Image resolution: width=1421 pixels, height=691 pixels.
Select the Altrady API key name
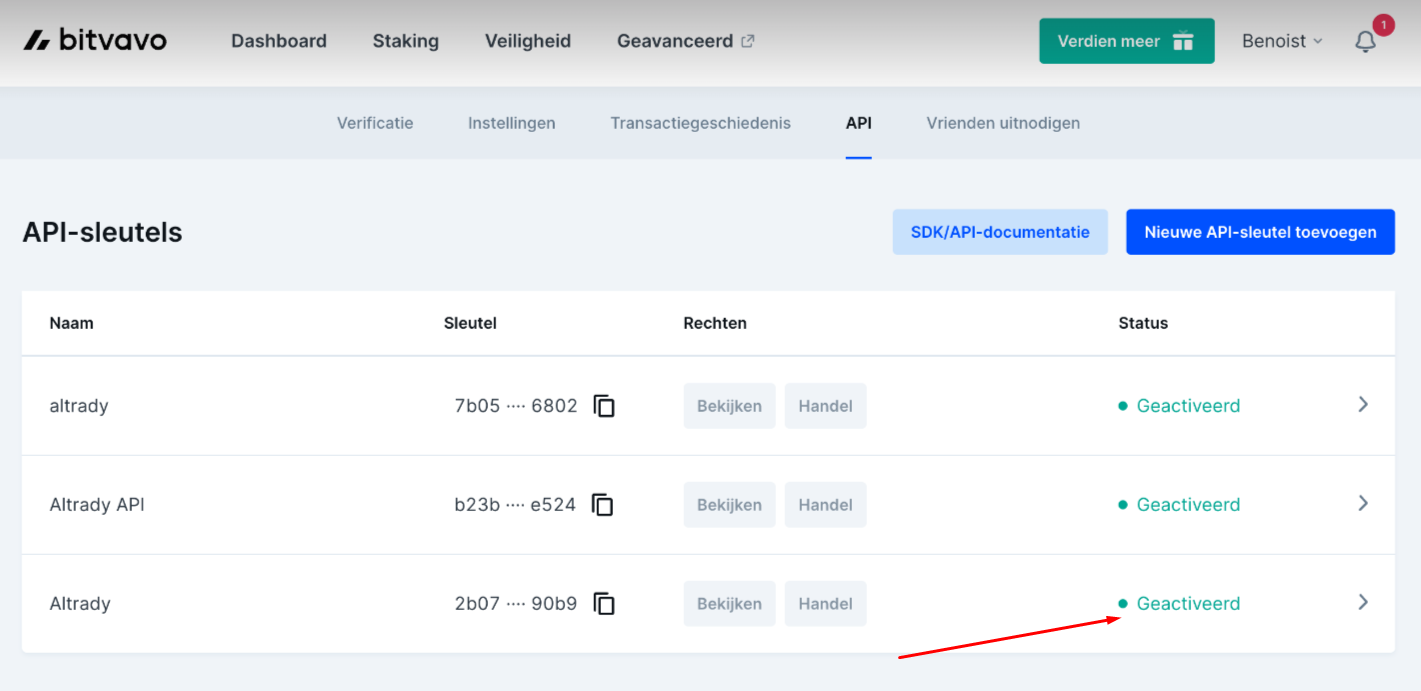click(97, 505)
